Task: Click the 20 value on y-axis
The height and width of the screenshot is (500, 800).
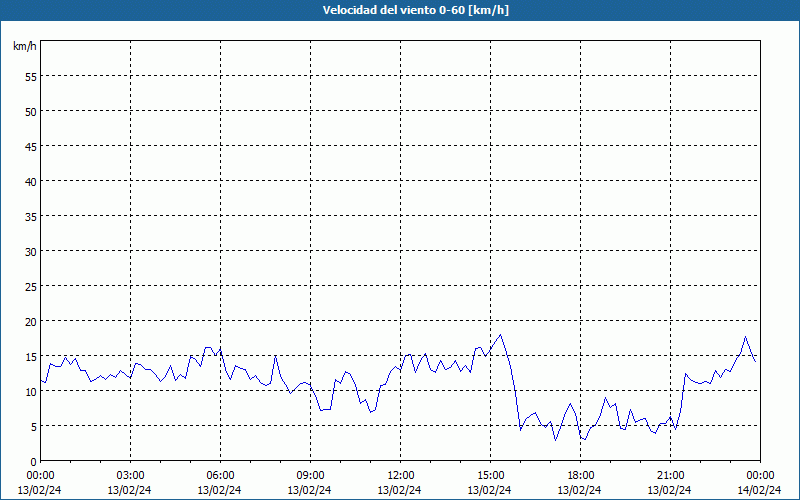Action: click(x=31, y=321)
